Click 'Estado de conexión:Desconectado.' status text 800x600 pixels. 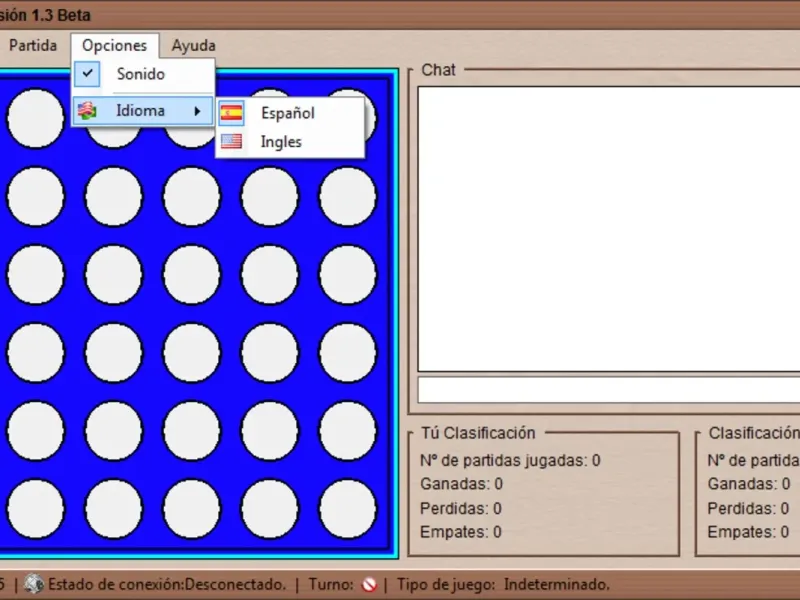point(167,584)
